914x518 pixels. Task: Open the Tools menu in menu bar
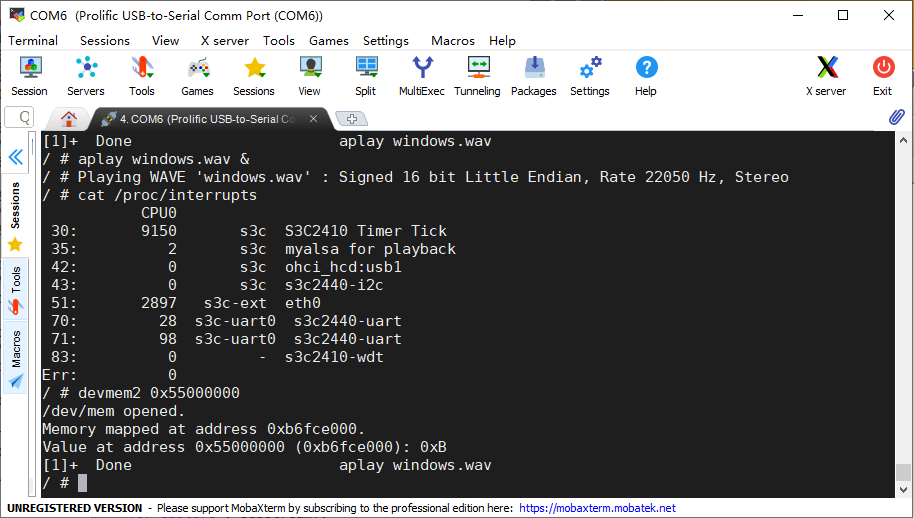[x=279, y=41]
